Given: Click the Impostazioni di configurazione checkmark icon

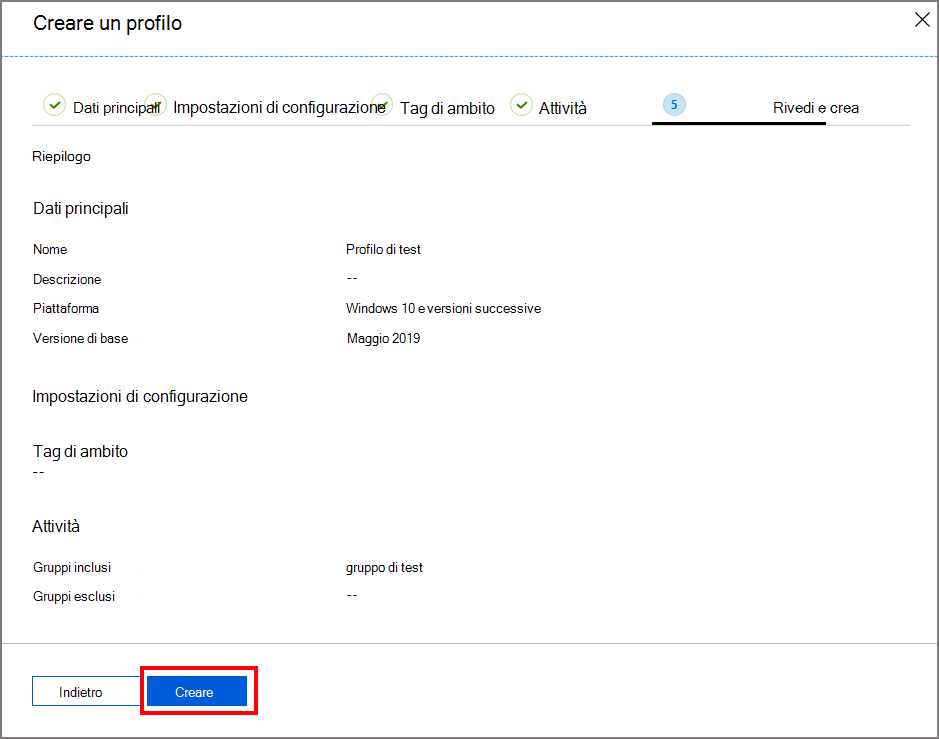Looking at the screenshot, I should (156, 105).
